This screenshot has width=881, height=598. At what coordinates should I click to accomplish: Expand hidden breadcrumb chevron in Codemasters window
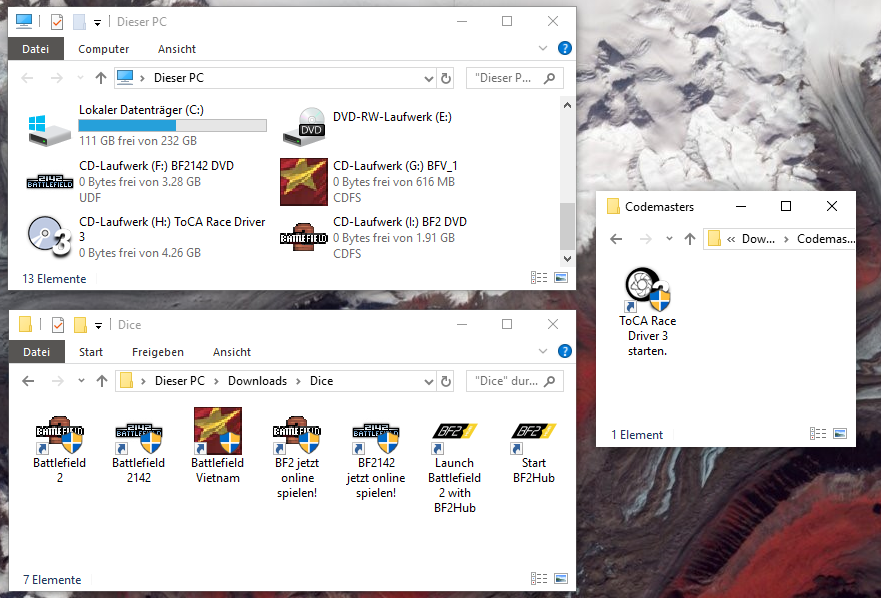[731, 239]
